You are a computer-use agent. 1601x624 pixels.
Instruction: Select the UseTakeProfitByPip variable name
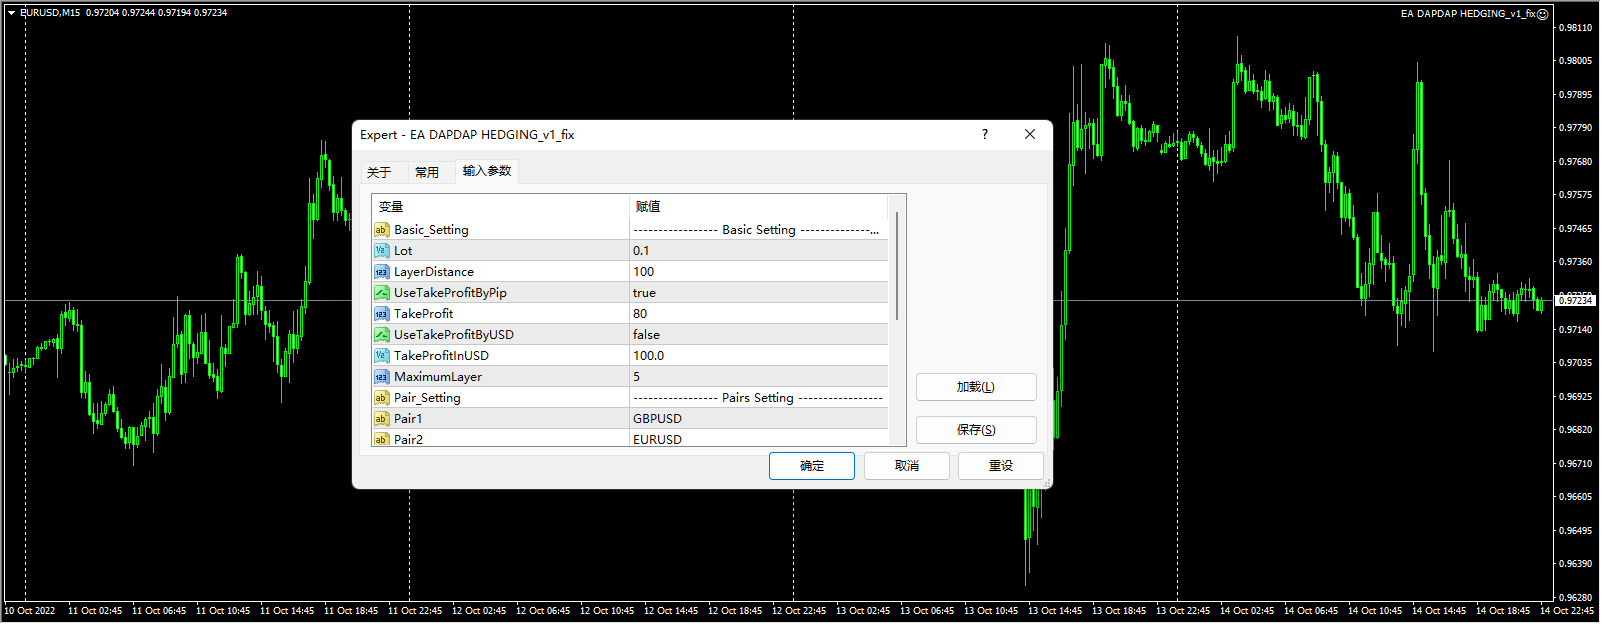pos(450,293)
